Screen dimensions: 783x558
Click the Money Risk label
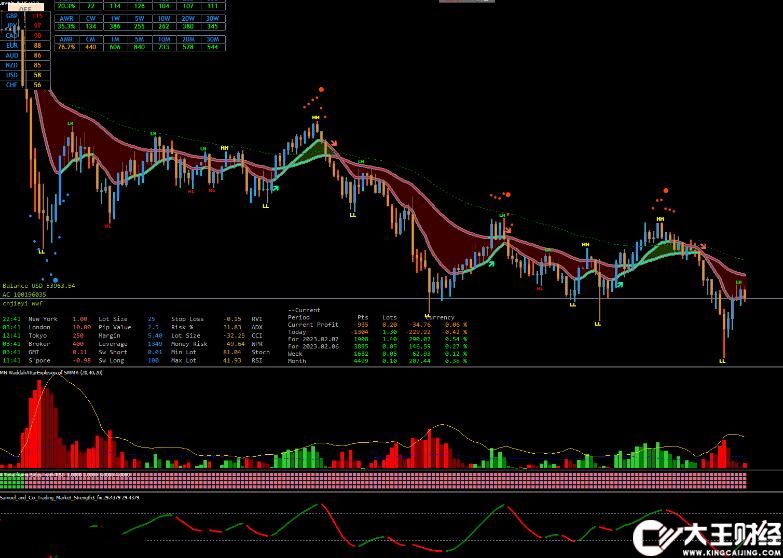coord(189,344)
